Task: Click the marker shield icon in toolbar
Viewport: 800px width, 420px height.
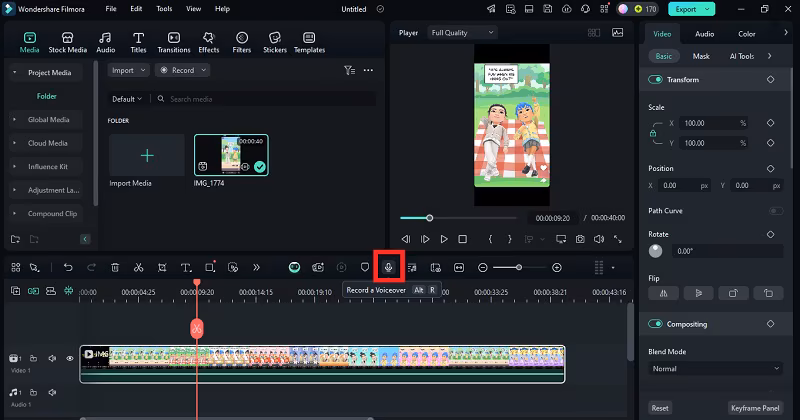Action: (x=365, y=267)
